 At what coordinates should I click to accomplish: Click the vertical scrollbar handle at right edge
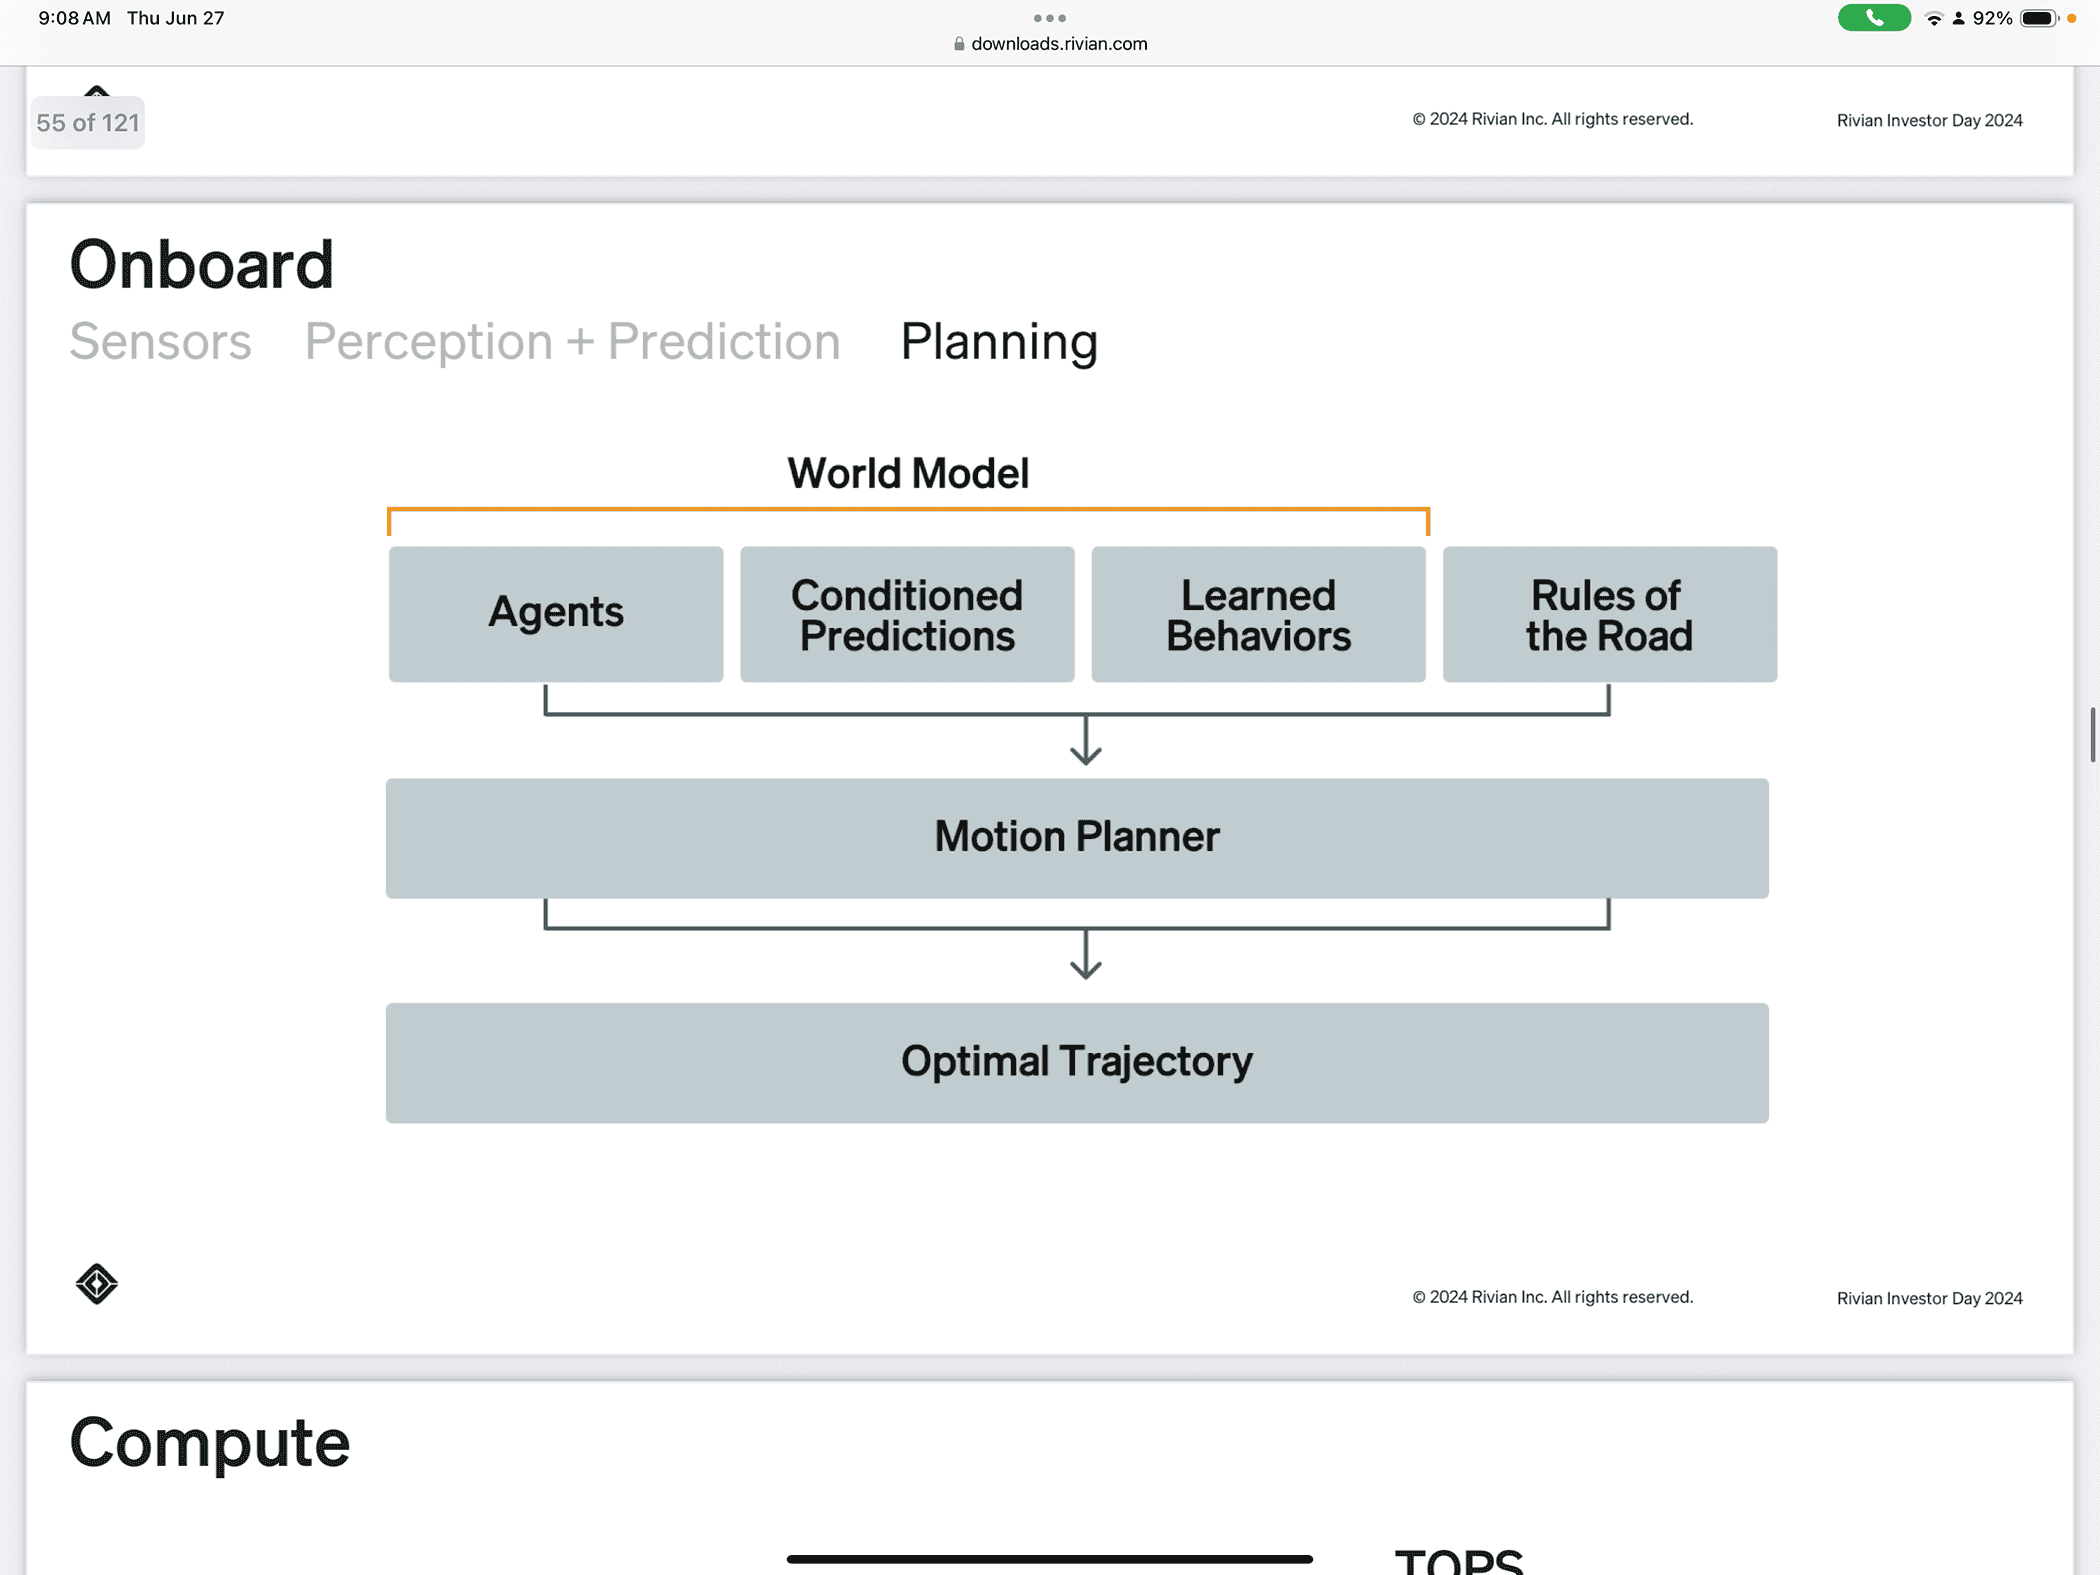coord(2092,735)
